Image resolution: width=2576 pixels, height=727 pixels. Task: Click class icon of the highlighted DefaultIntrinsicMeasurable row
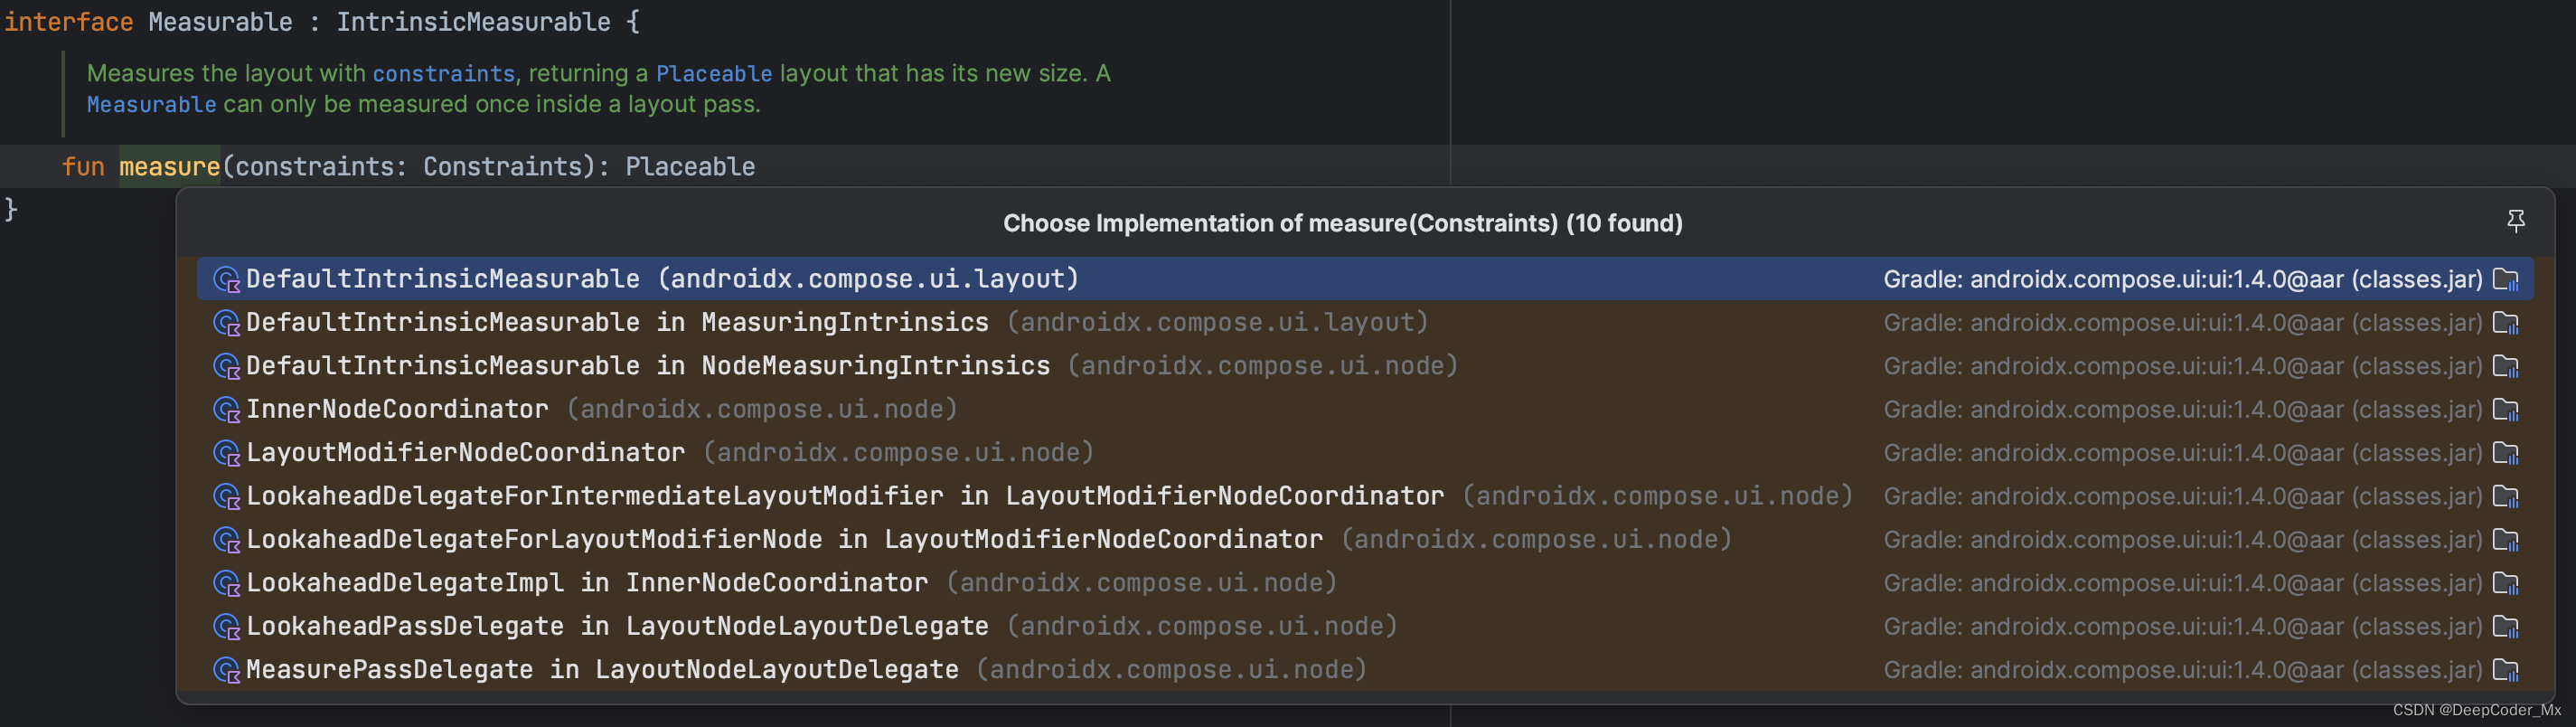click(227, 280)
